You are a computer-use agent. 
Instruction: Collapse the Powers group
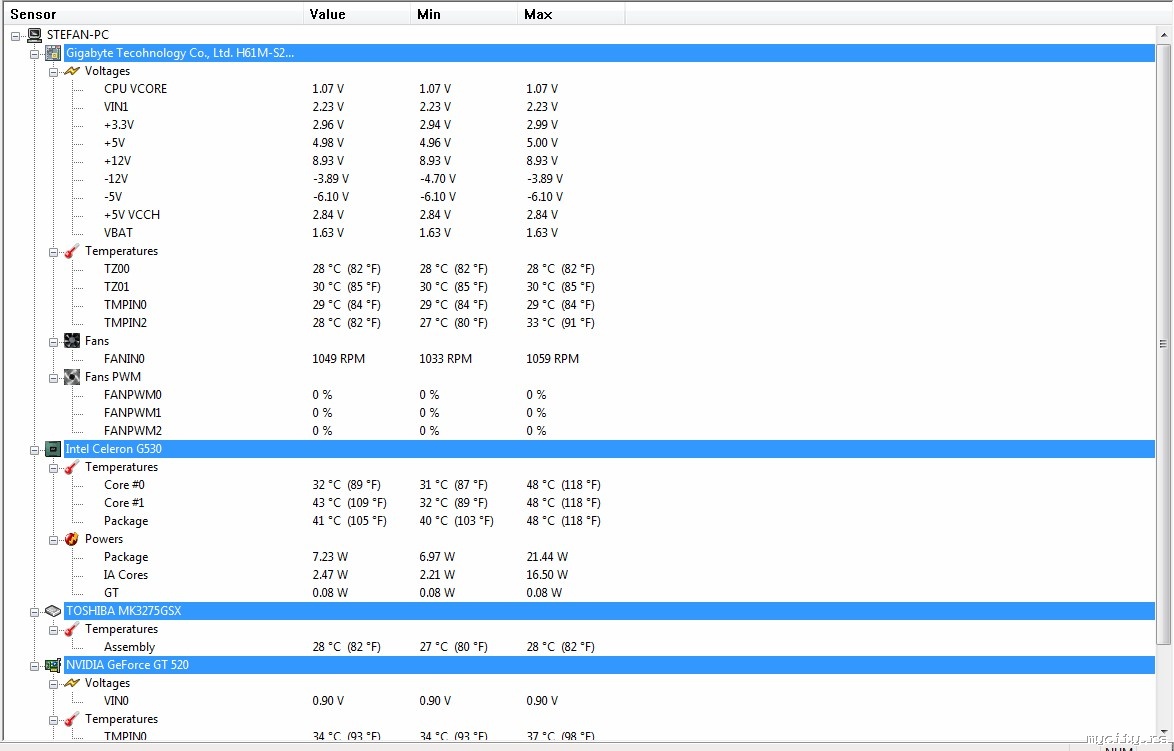(54, 540)
